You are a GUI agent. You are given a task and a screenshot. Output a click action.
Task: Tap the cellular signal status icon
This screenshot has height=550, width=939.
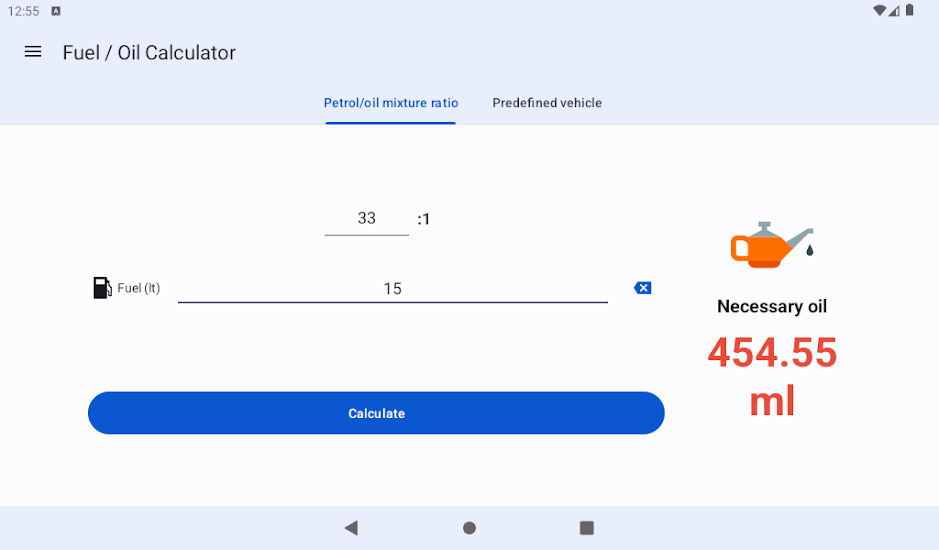[894, 10]
